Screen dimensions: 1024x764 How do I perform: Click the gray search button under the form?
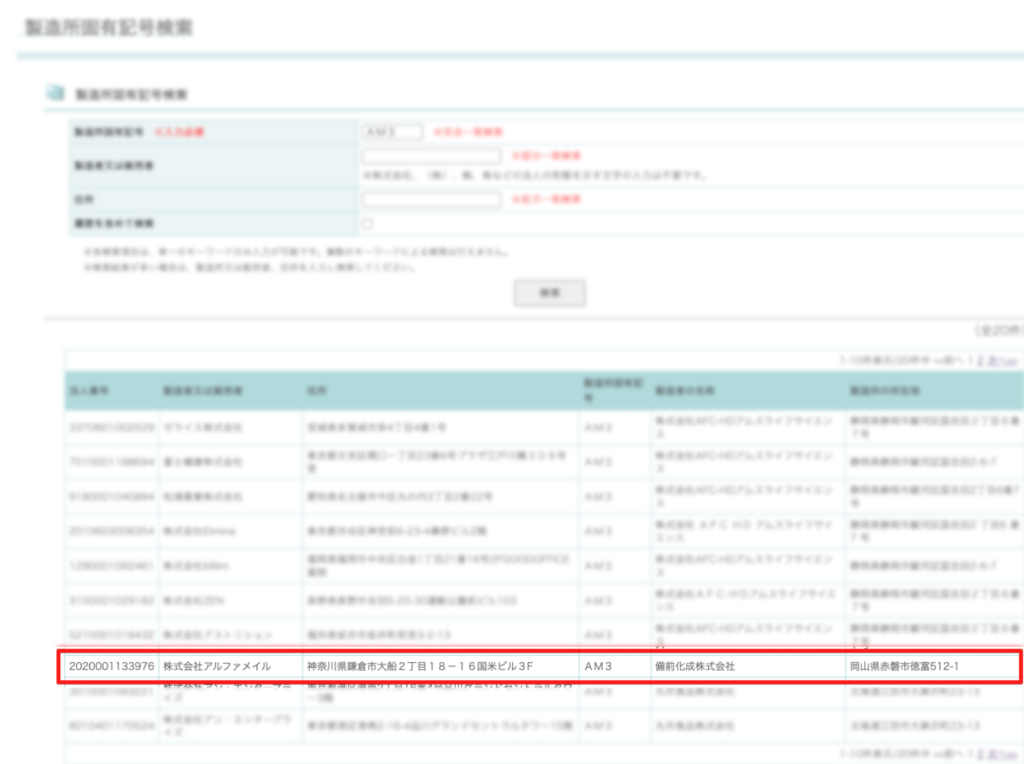[549, 293]
